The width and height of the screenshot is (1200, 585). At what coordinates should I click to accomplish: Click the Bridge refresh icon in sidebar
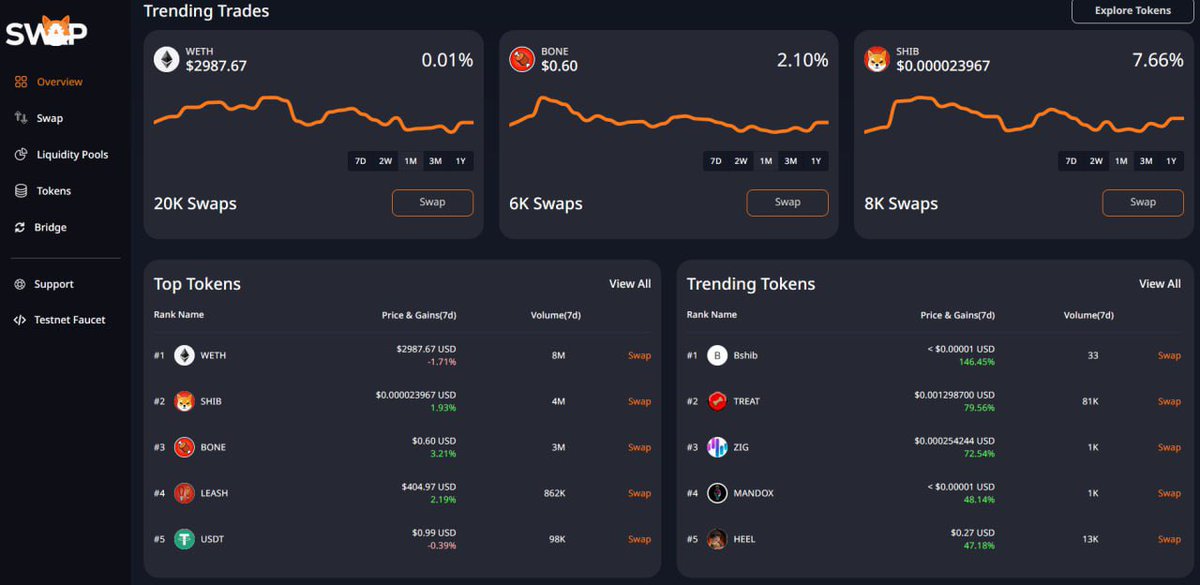click(x=20, y=228)
